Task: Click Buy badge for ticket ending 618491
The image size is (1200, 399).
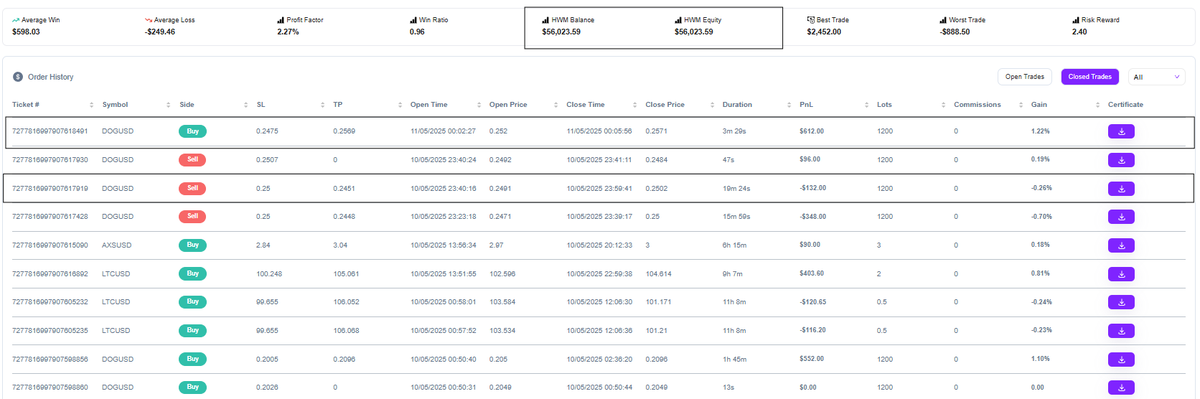Action: [x=192, y=131]
